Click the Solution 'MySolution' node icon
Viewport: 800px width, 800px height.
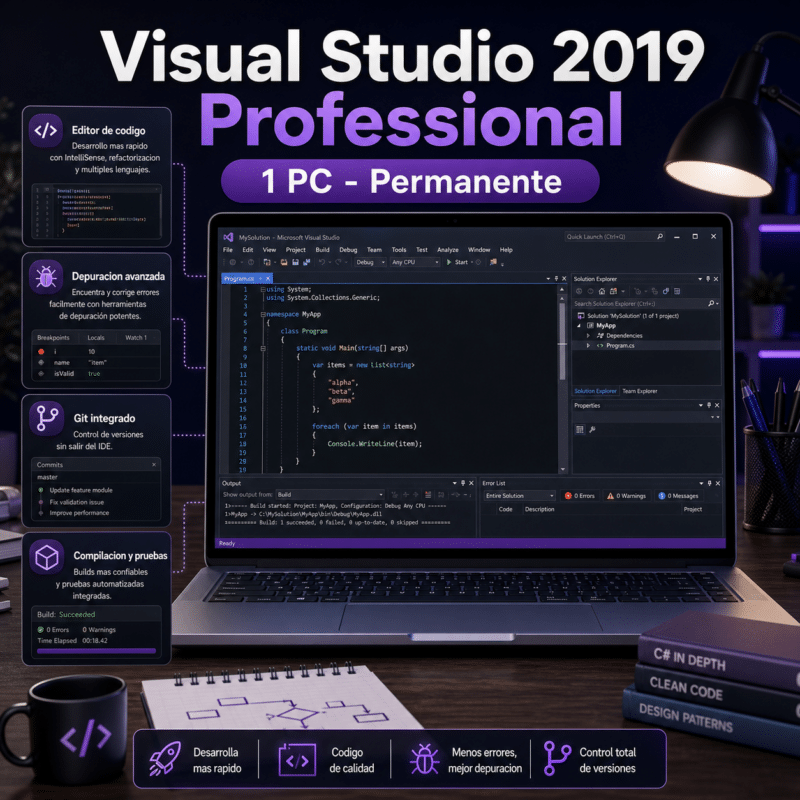[581, 316]
